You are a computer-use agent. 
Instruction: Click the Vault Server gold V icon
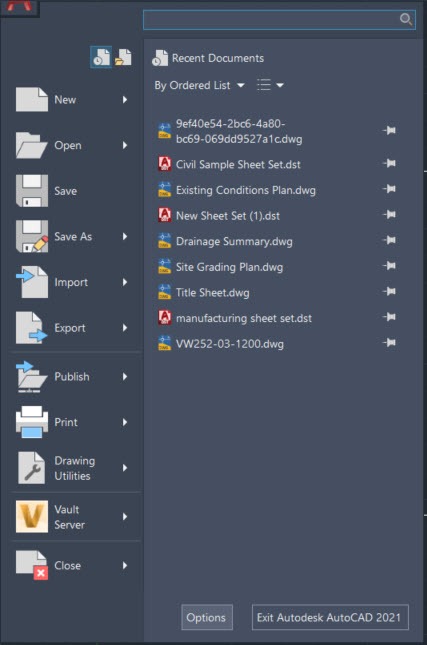(32, 517)
